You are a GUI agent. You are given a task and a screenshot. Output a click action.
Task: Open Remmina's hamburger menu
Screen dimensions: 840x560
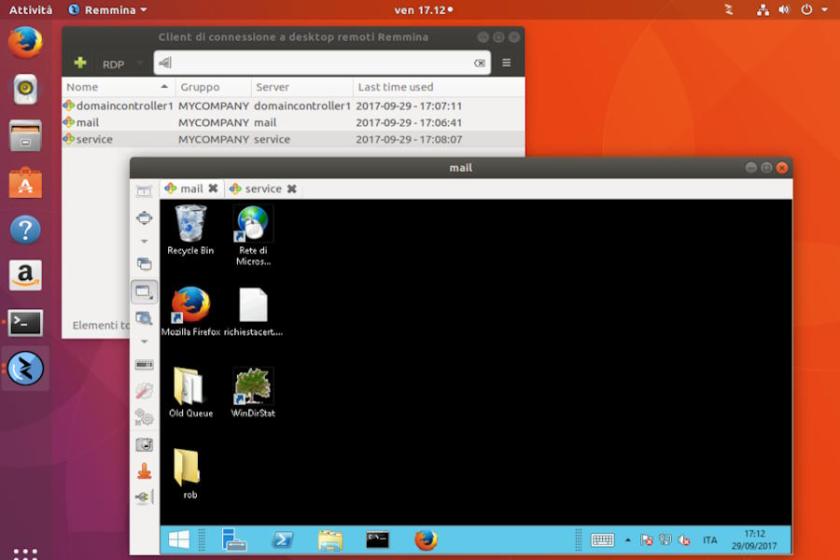[506, 63]
